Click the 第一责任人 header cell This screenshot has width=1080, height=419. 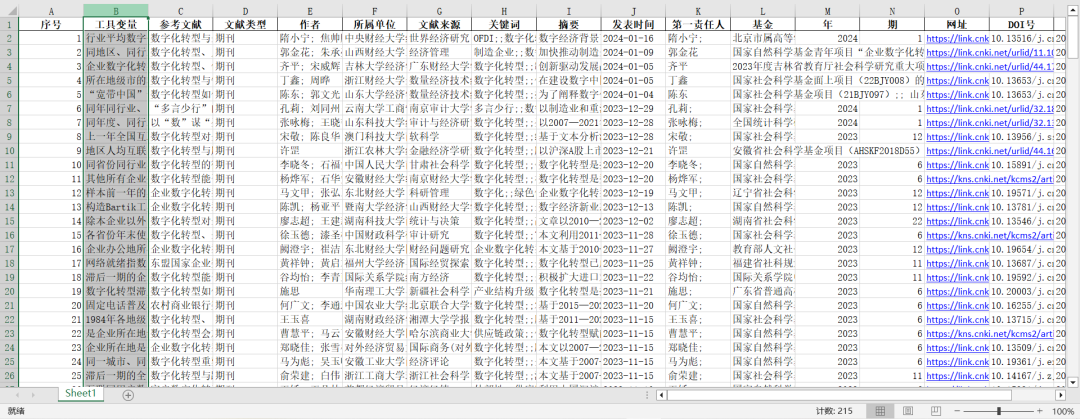[x=698, y=24]
